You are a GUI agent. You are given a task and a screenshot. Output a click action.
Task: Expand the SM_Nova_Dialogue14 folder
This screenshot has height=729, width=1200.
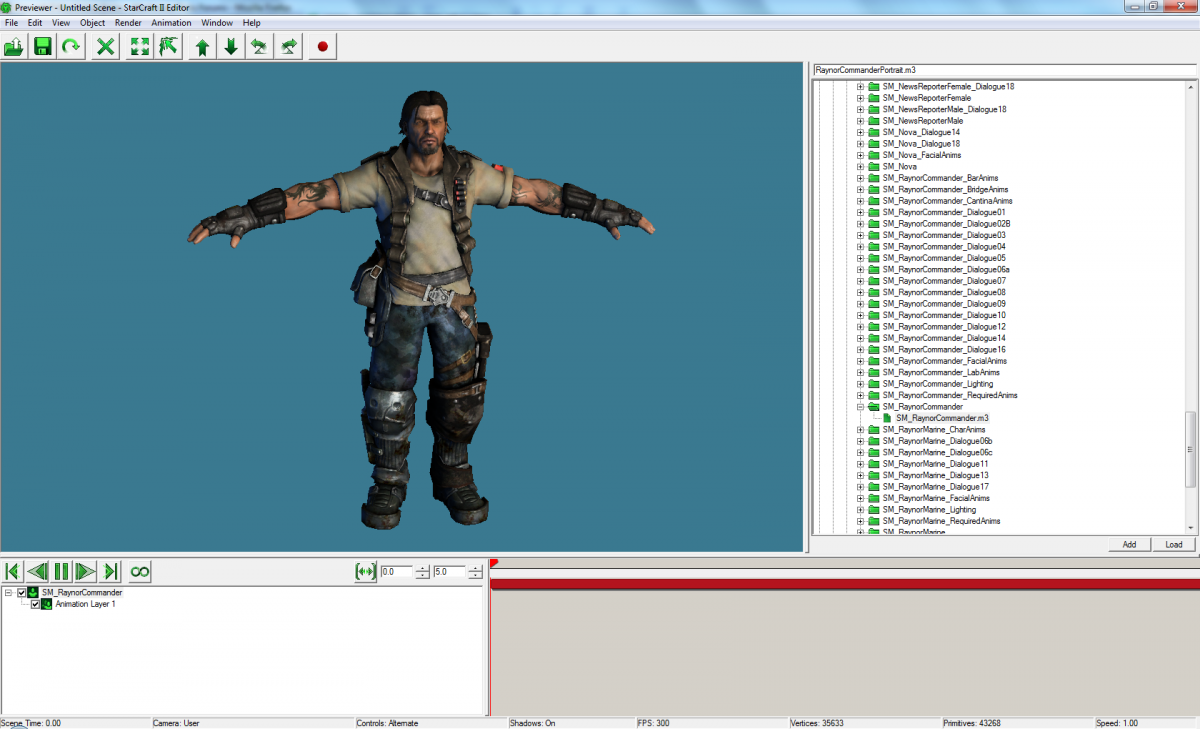pos(860,132)
